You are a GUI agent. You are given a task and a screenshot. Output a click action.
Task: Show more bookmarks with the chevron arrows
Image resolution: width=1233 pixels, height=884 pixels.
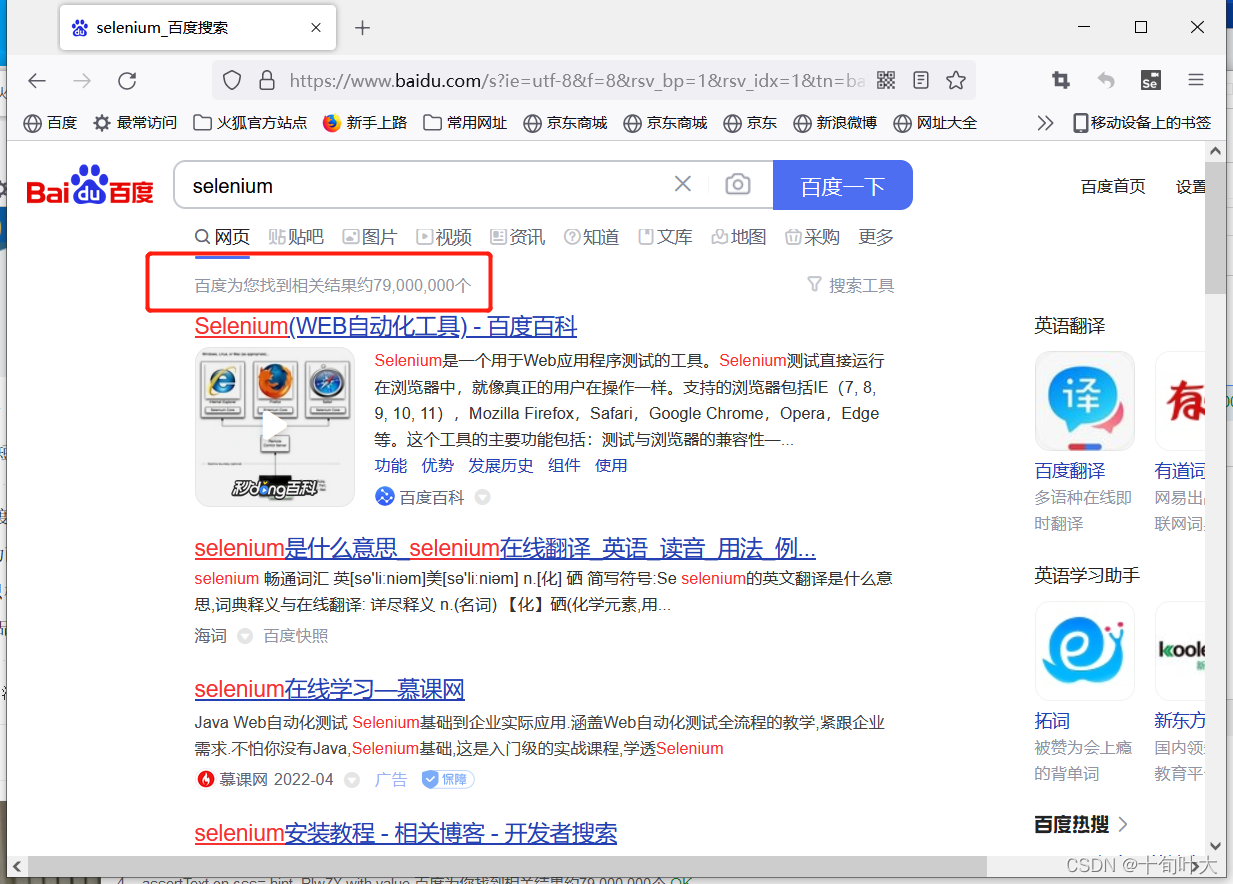(x=1045, y=122)
